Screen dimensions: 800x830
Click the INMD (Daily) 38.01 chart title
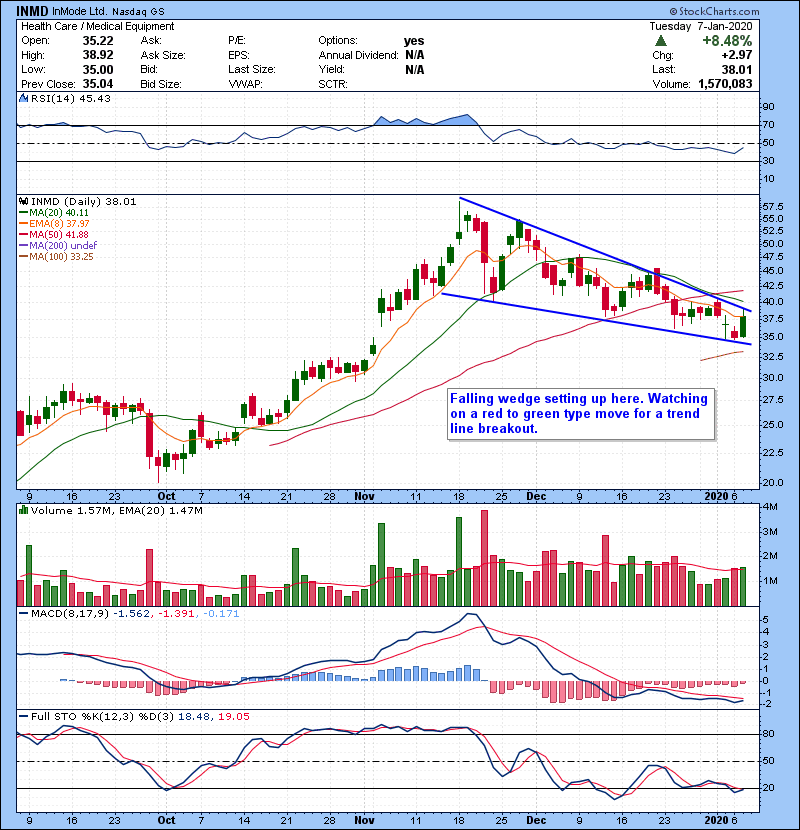pos(84,202)
